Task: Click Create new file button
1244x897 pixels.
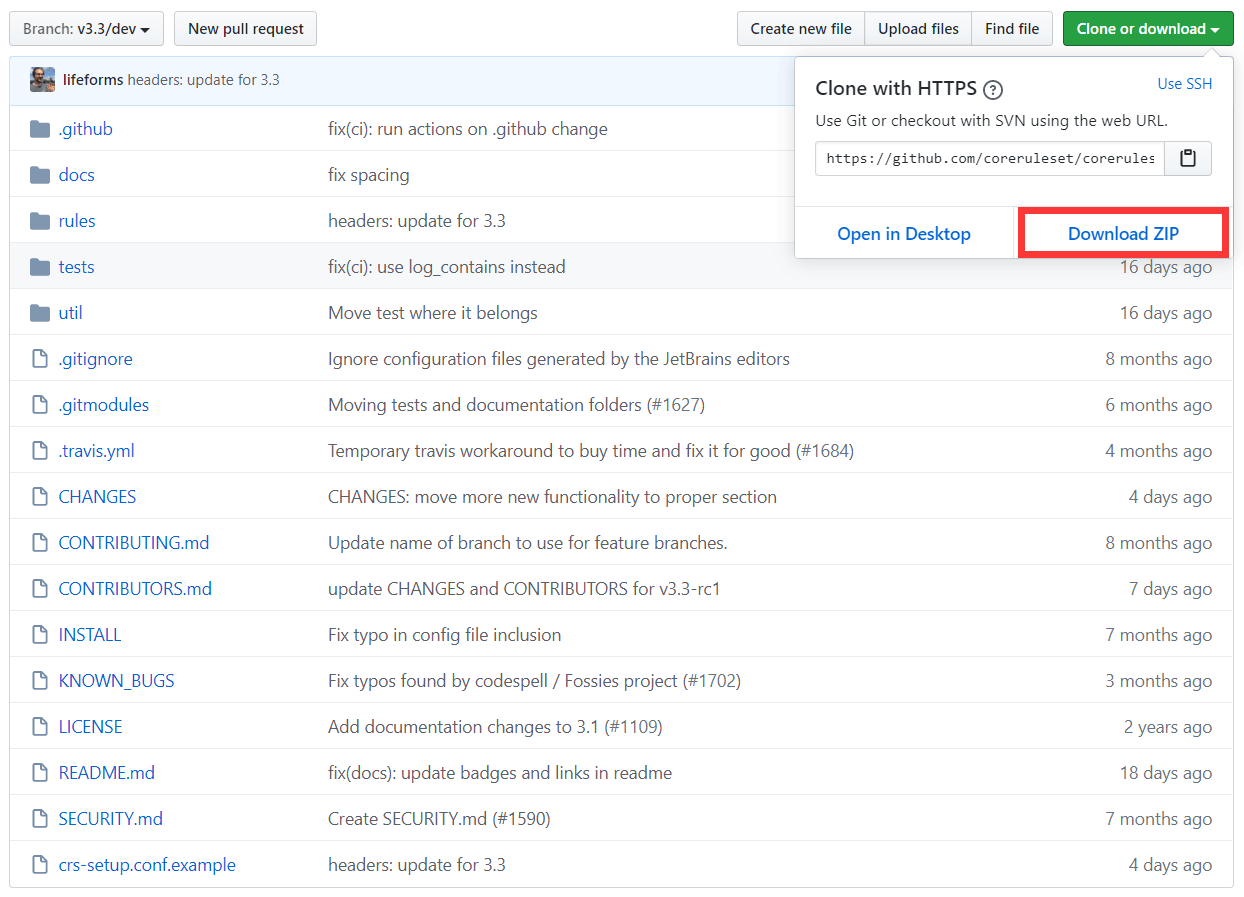Action: click(801, 29)
